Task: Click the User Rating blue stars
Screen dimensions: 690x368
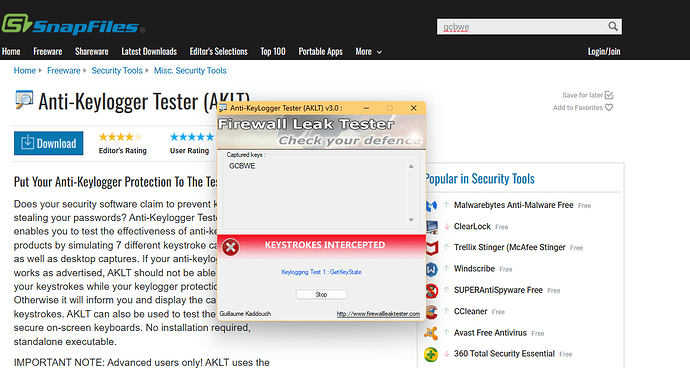Action: point(192,137)
